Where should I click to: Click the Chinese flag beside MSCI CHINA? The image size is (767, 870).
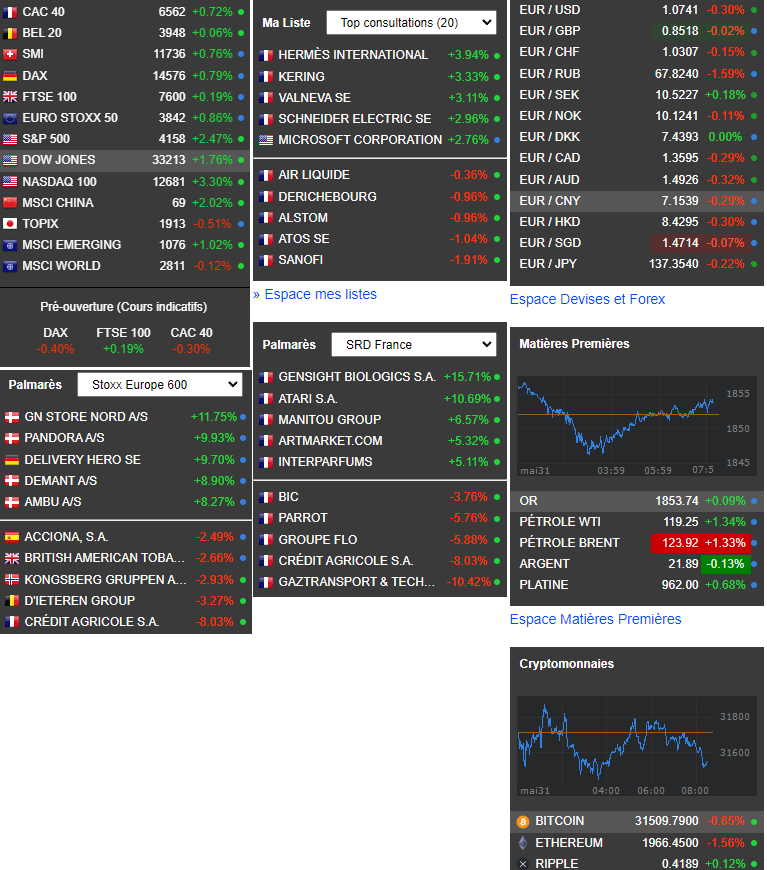pos(10,203)
